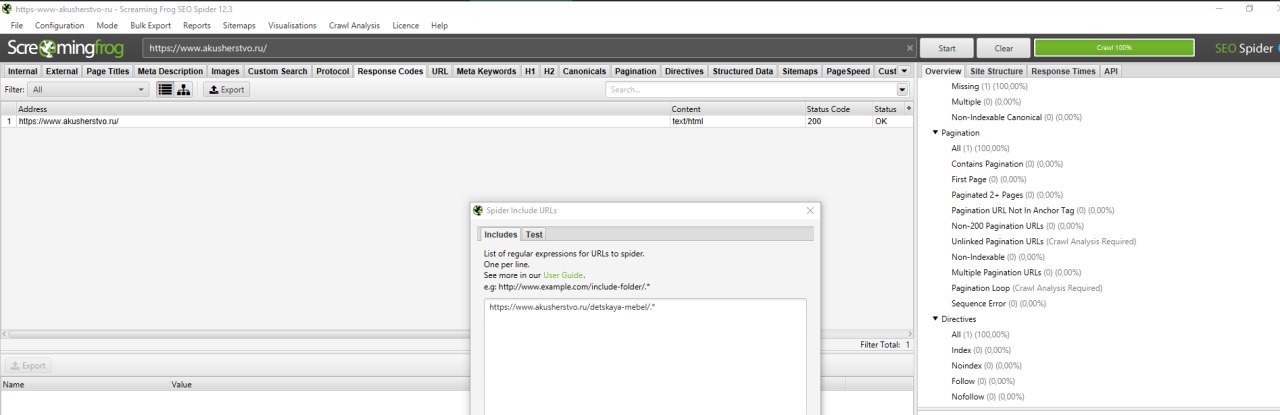
Task: Open the Crawl Analysis menu
Action: coord(354,25)
